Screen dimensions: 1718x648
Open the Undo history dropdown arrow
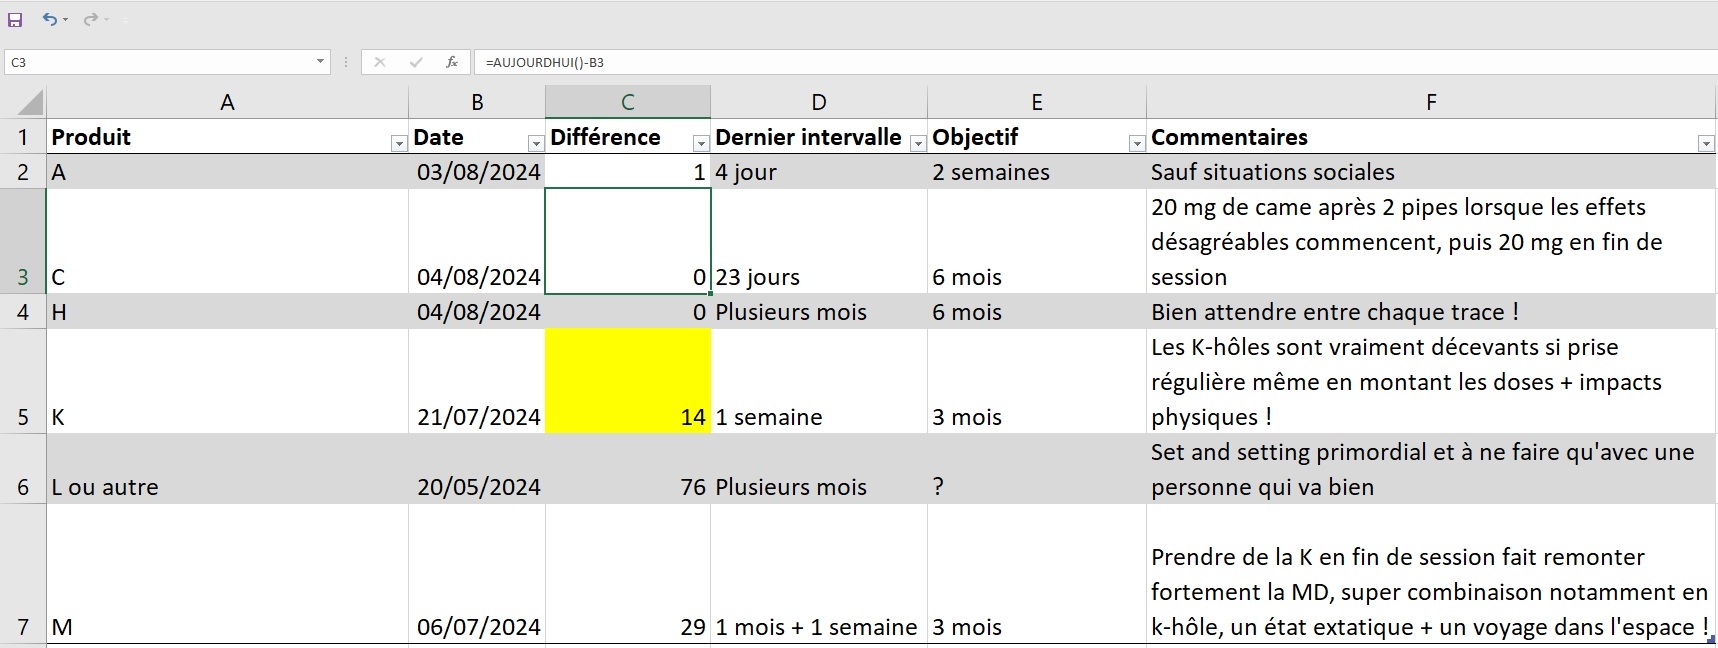[66, 20]
